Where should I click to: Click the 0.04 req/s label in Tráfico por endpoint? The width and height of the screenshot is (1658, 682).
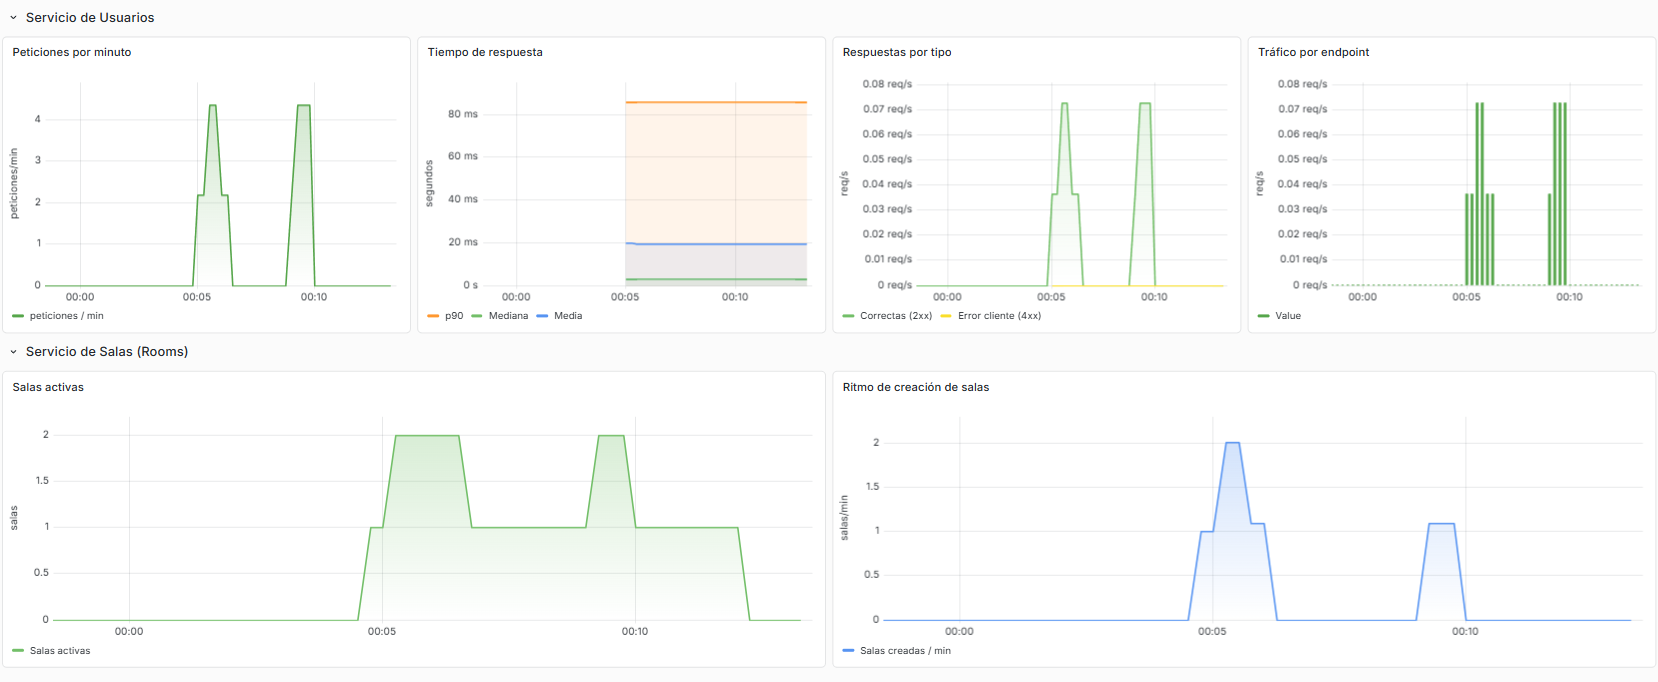[x=1302, y=184]
